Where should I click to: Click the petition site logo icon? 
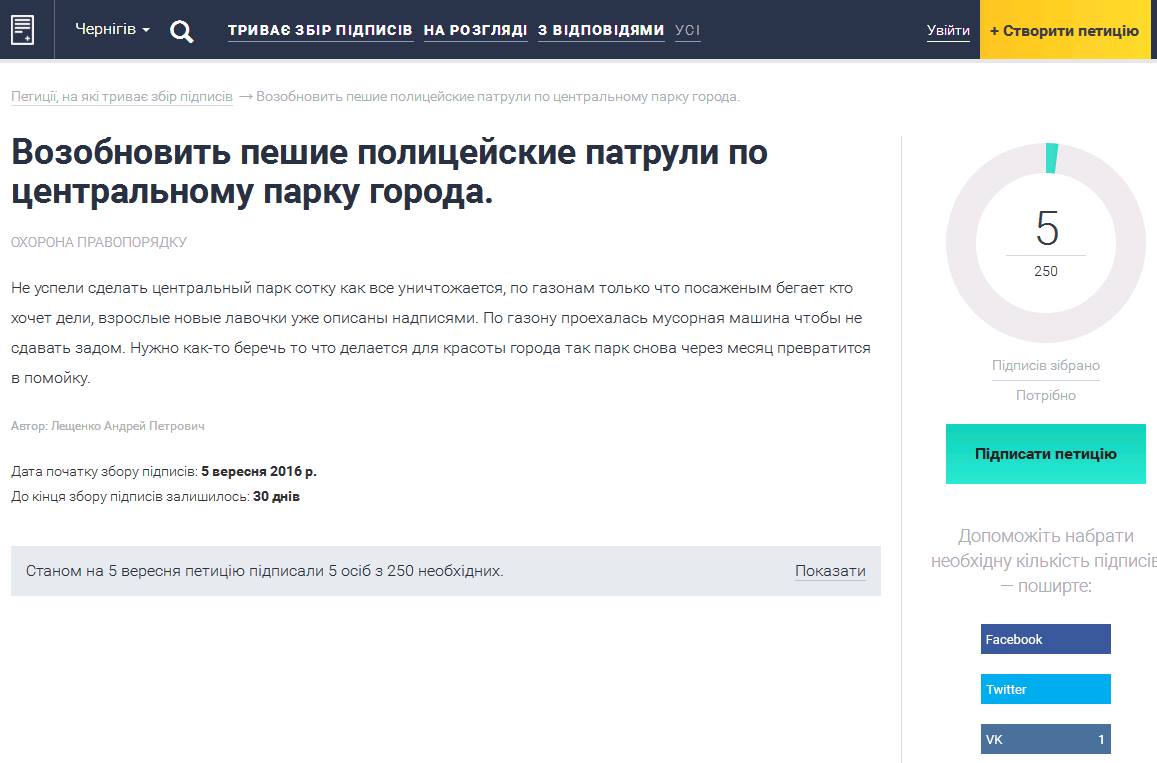(23, 30)
